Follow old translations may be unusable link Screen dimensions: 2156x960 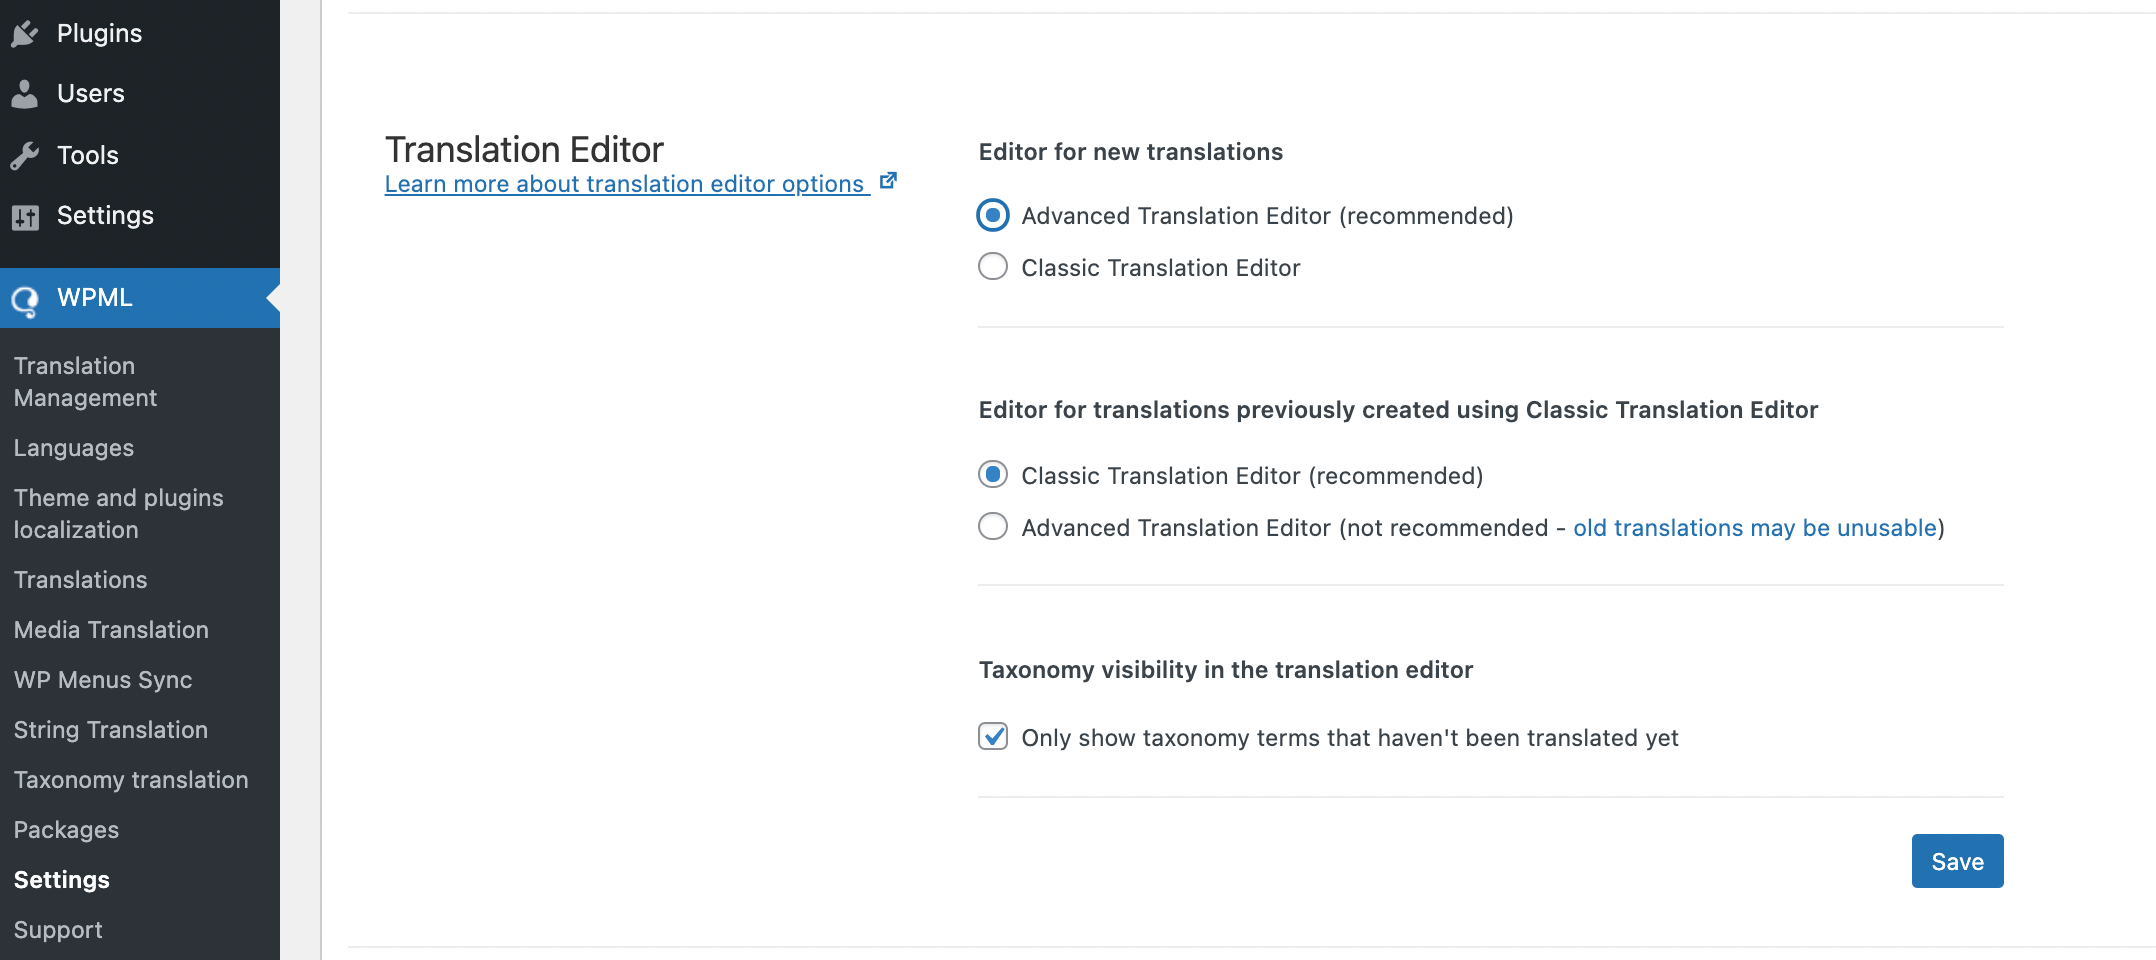(x=1755, y=528)
